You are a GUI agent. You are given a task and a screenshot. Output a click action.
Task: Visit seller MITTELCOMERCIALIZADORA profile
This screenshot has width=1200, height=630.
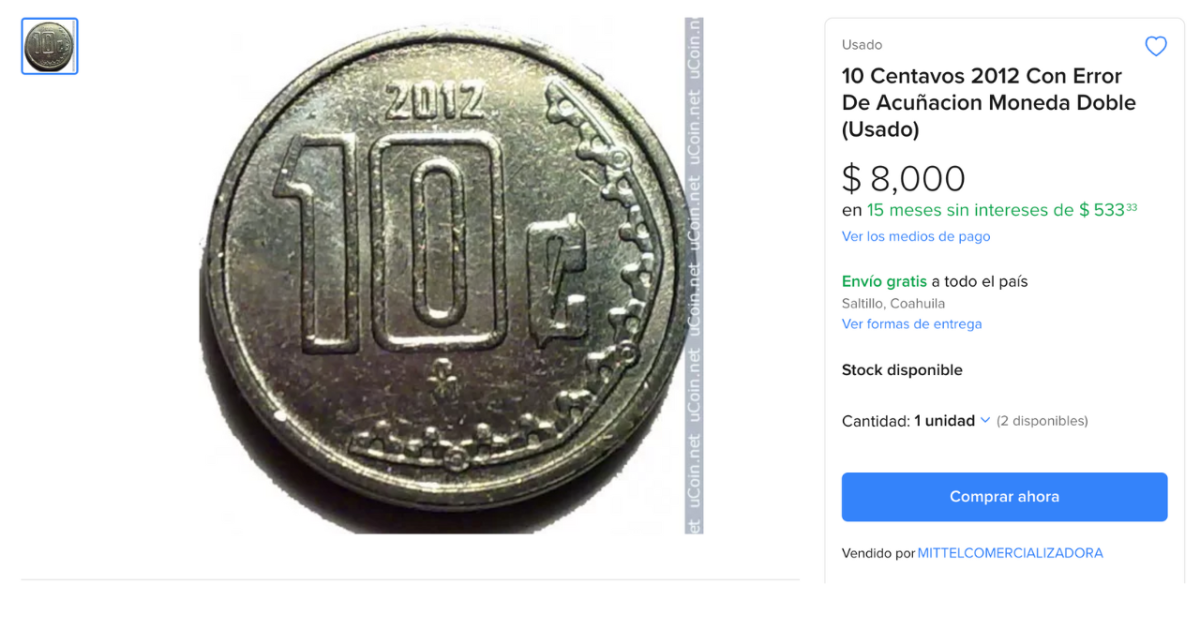pyautogui.click(x=1010, y=553)
